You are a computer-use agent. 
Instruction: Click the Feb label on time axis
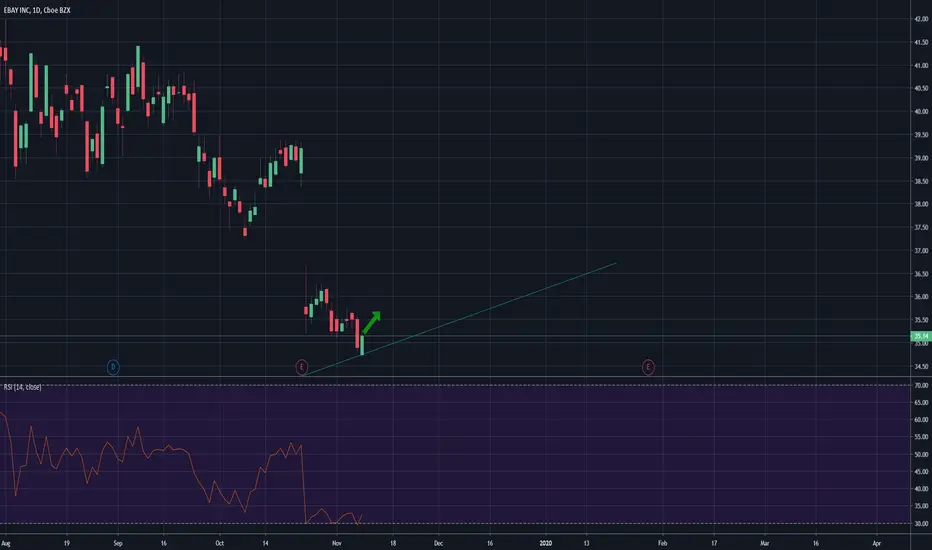point(662,543)
